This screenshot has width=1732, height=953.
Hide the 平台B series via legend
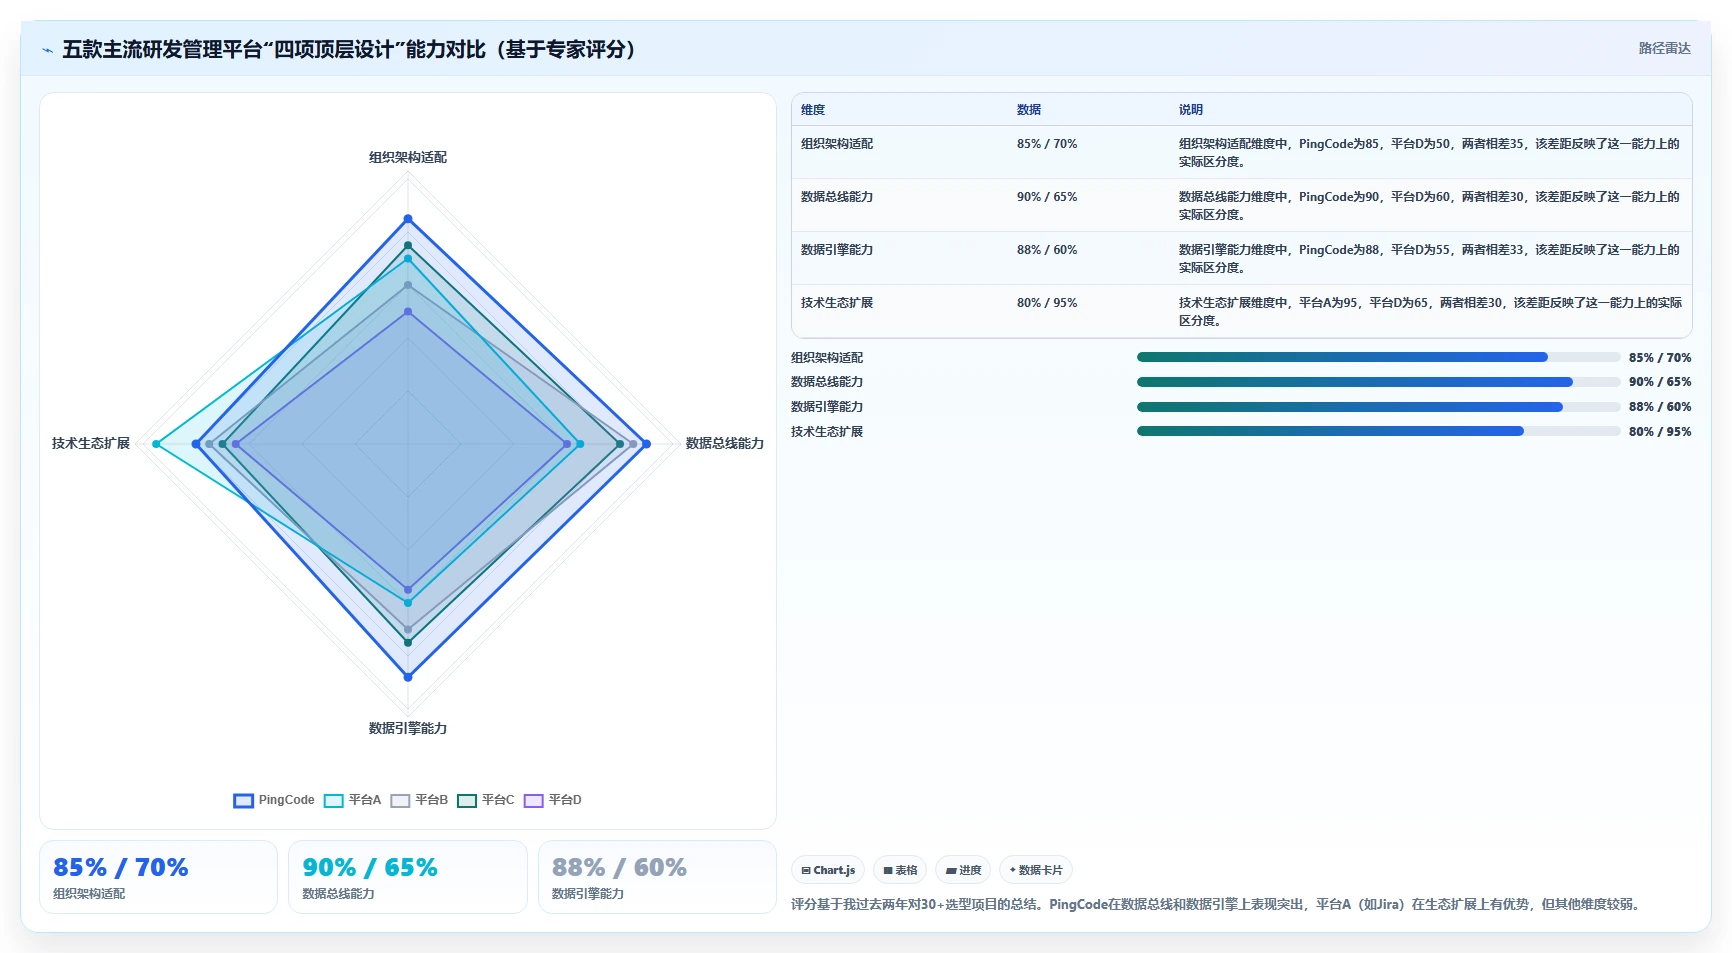[419, 800]
